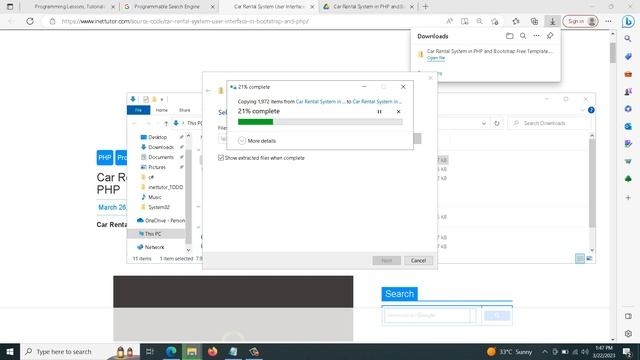Open Edge sidebar Outlook icon

pos(628,127)
